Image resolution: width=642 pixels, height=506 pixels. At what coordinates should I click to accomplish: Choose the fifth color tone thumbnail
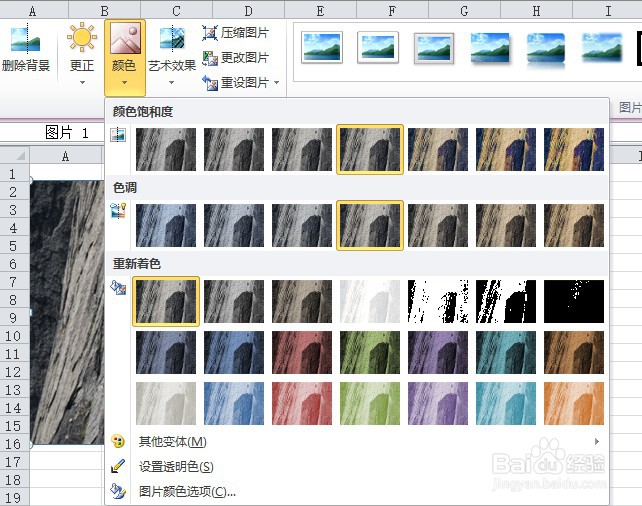(438, 226)
